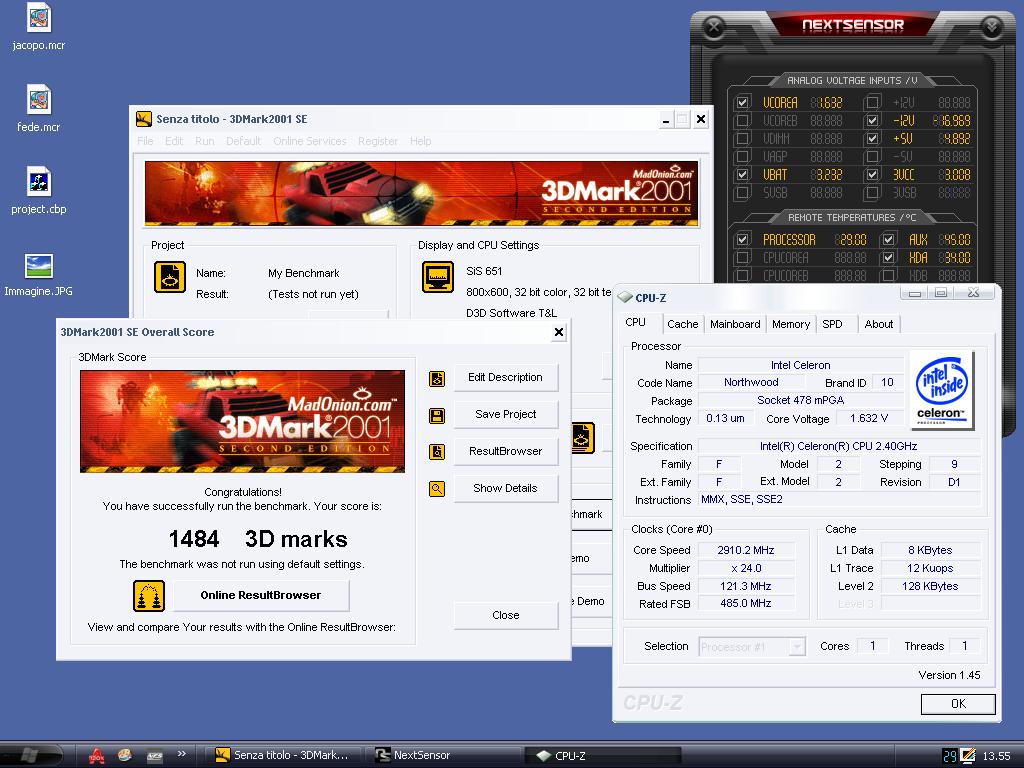Screen dimensions: 1024x768
Task: Check the +12V voltage checkbox
Action: [x=872, y=103]
